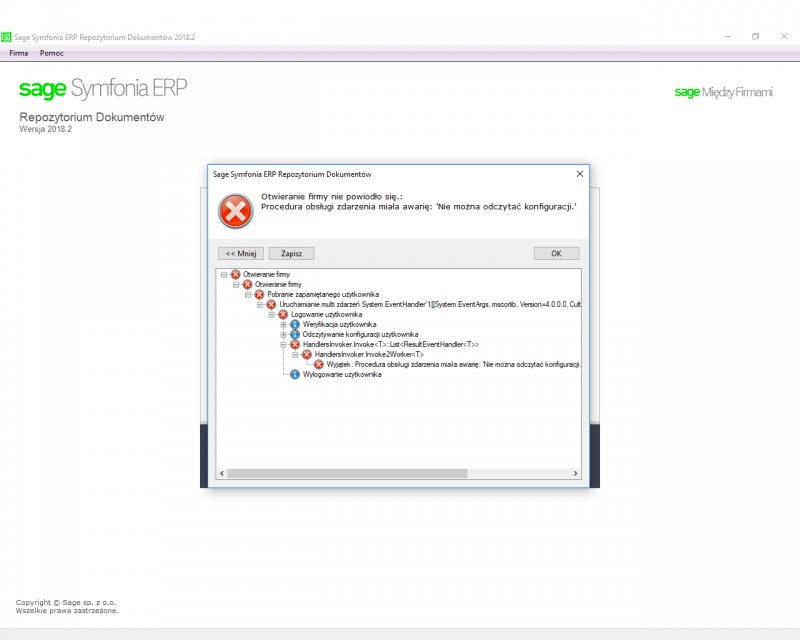Restore down the Sage Symfonia main window
Viewport: 800px width, 640px height.
[x=756, y=37]
